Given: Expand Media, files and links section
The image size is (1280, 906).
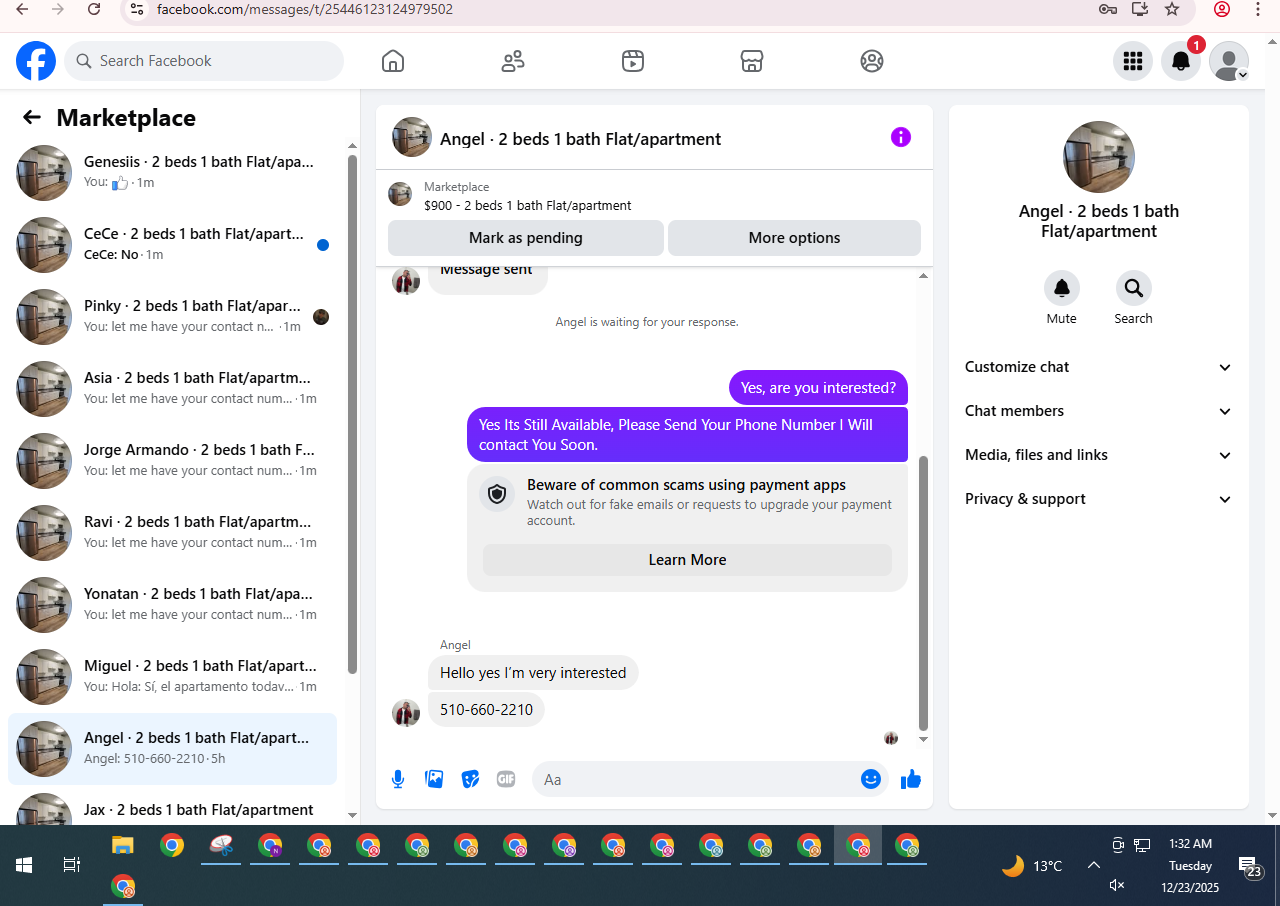Looking at the screenshot, I should 1098,455.
